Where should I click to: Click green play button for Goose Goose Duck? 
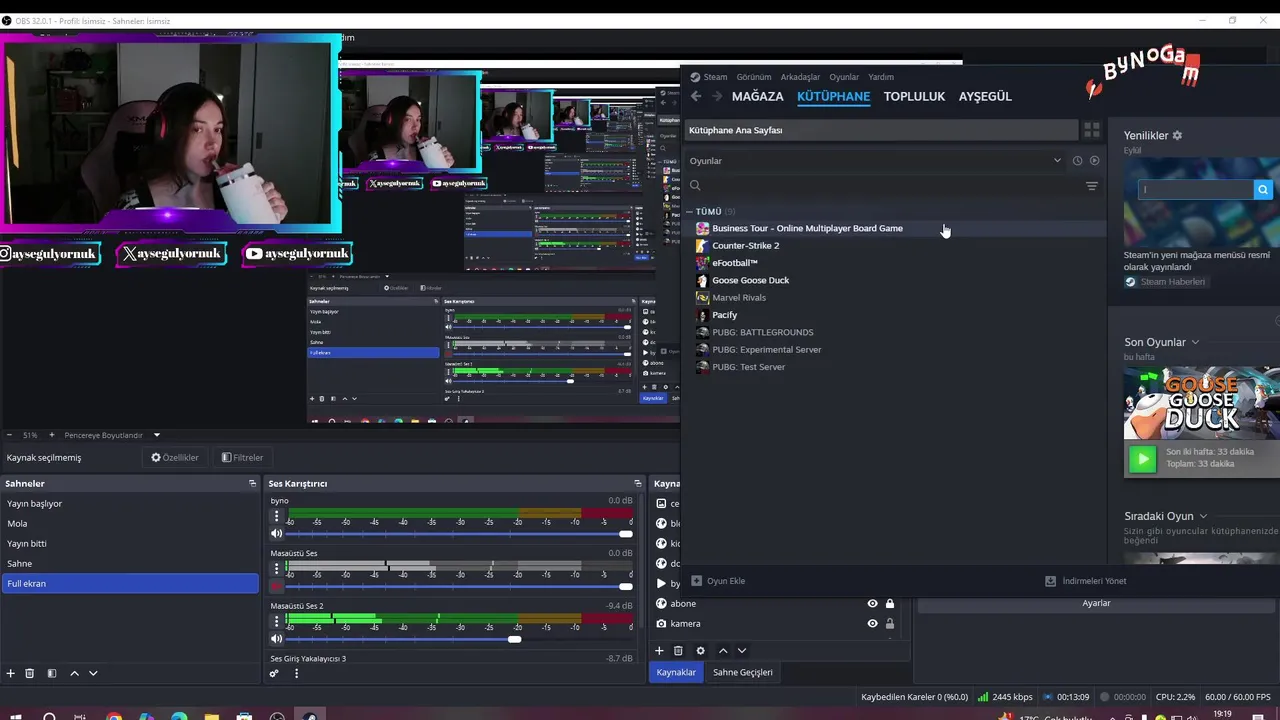coord(1142,459)
